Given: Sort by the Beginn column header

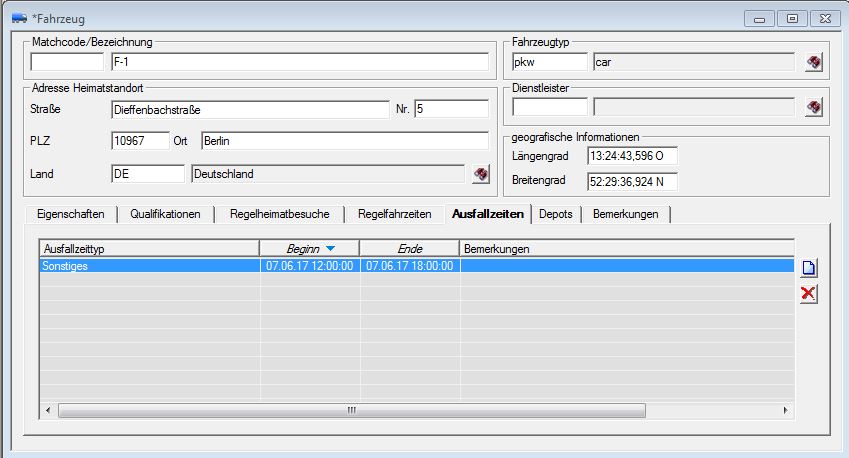Looking at the screenshot, I should click(x=308, y=248).
